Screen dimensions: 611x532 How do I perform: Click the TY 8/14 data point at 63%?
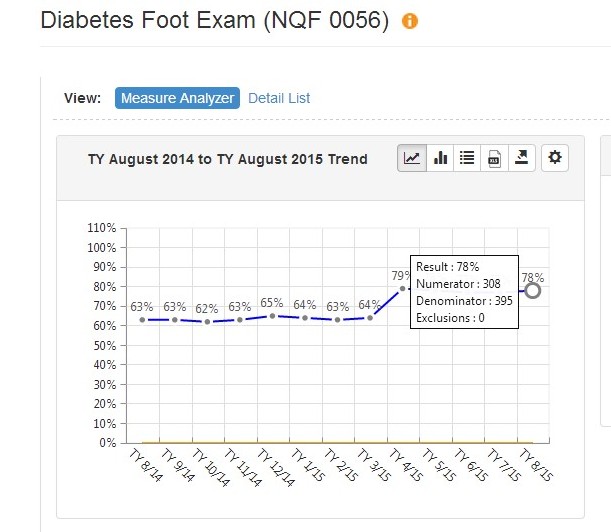click(143, 320)
